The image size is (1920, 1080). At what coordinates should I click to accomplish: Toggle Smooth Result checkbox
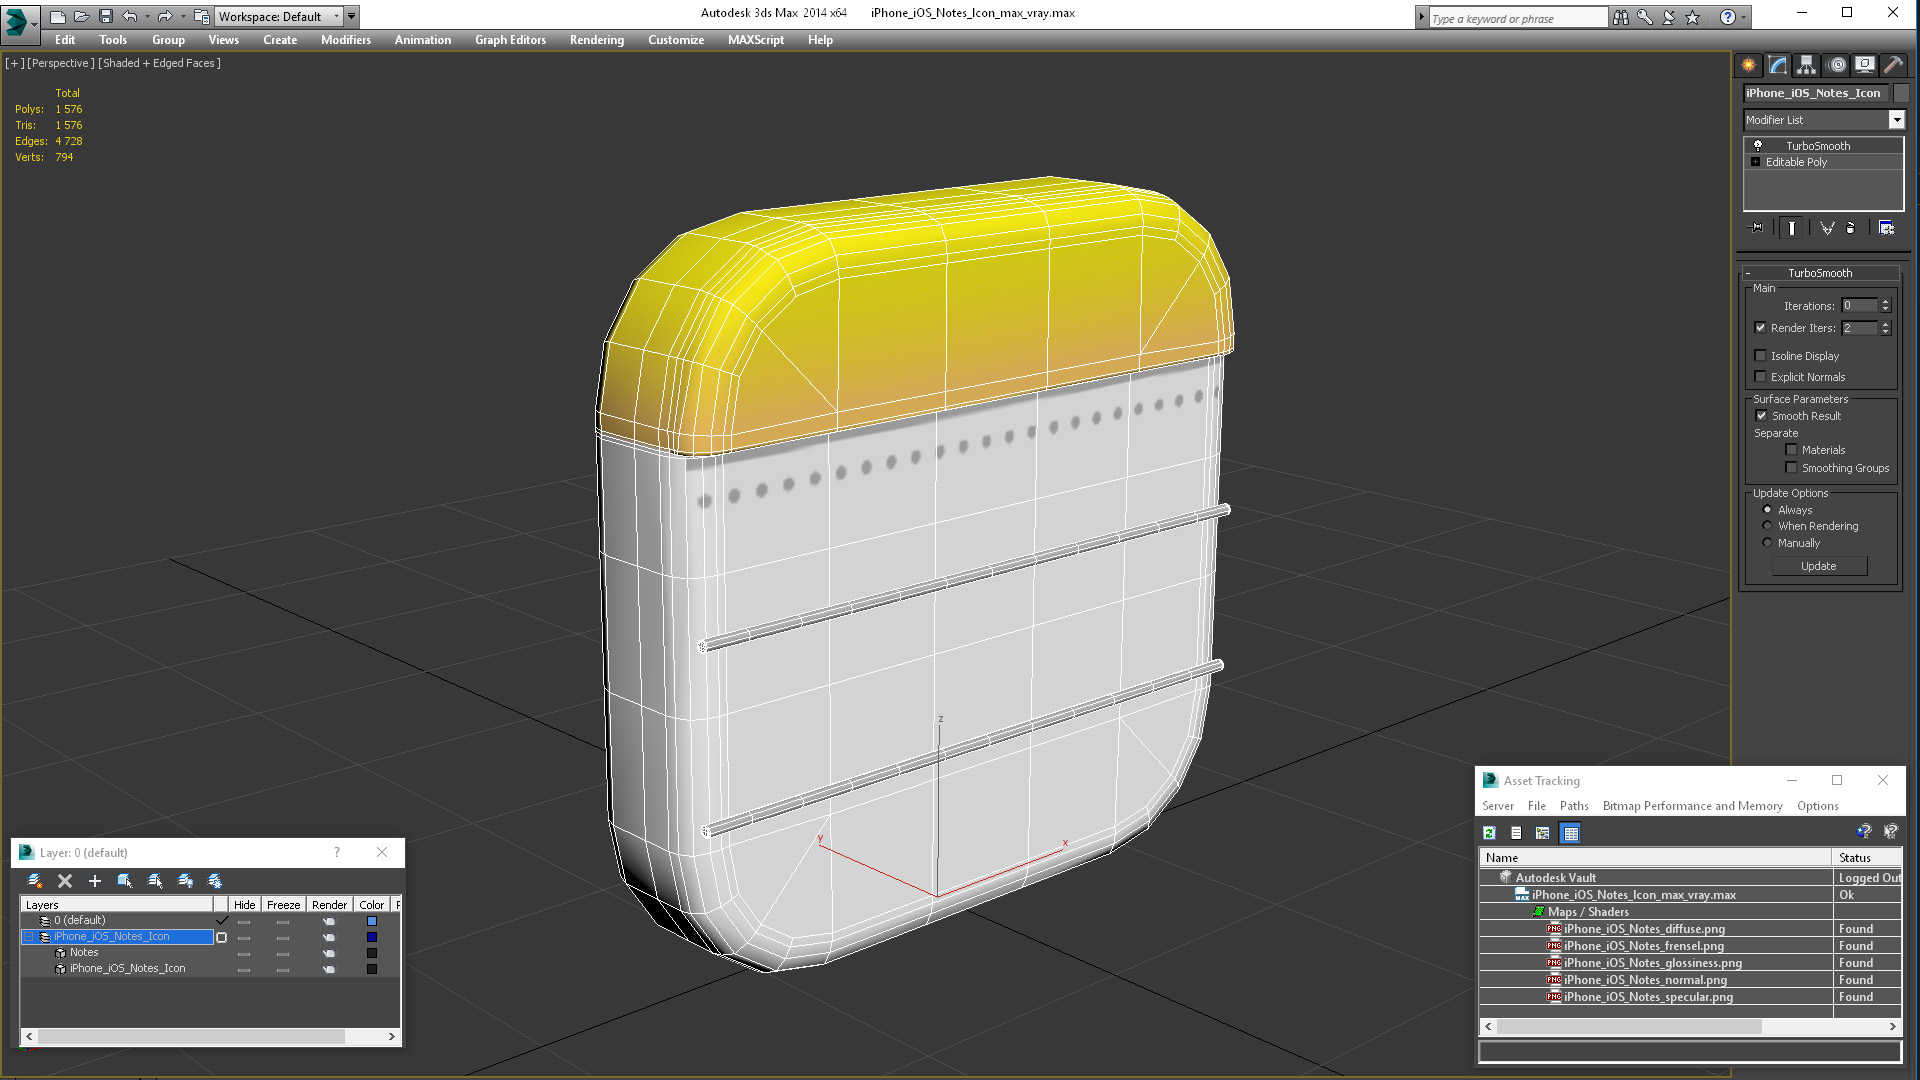pos(1762,415)
